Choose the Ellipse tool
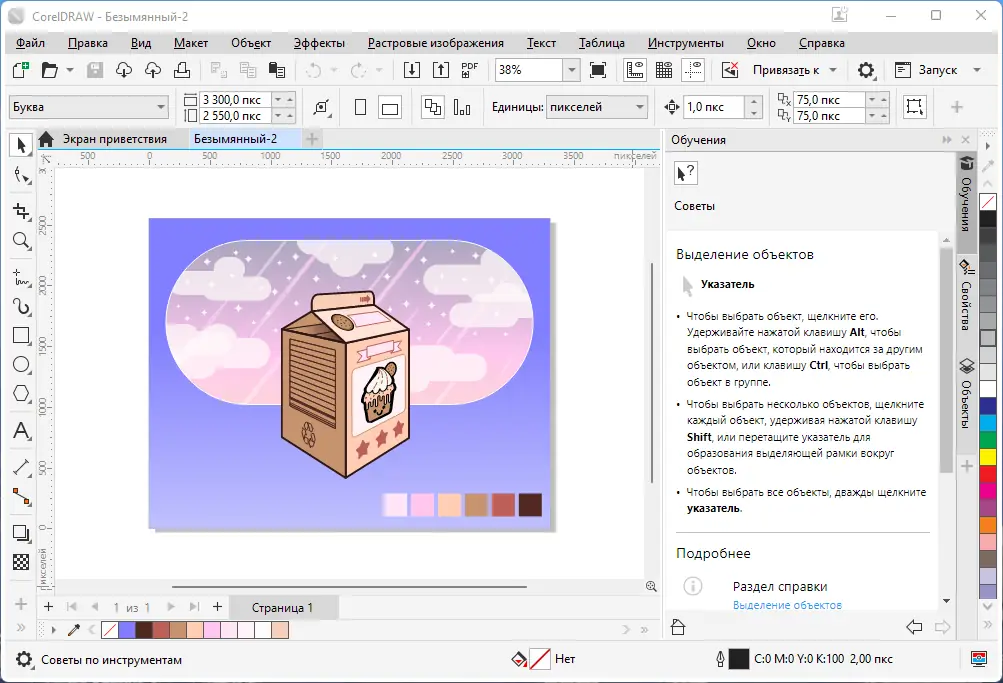This screenshot has height=683, width=1003. (21, 365)
